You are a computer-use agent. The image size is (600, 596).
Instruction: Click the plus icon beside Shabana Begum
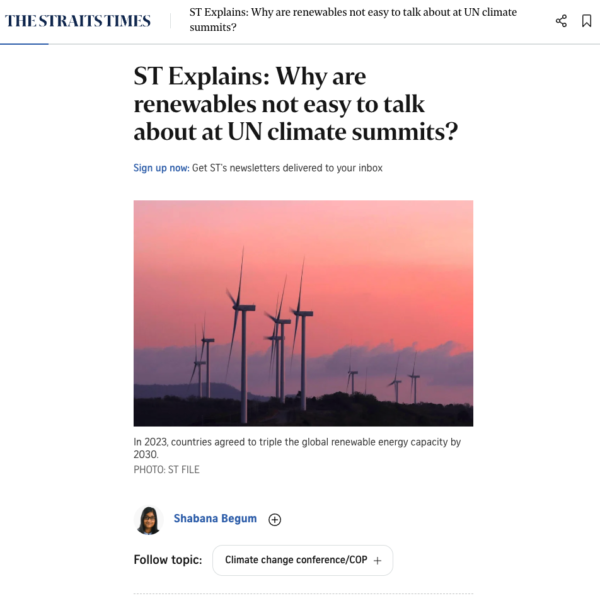[275, 519]
